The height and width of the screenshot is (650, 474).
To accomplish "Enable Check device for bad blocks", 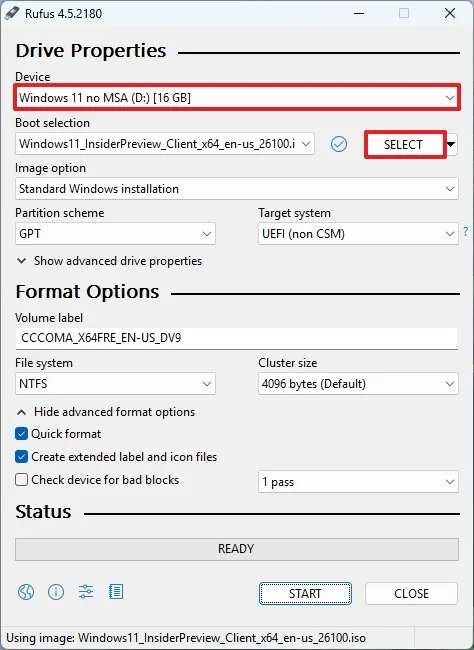I will [x=21, y=480].
